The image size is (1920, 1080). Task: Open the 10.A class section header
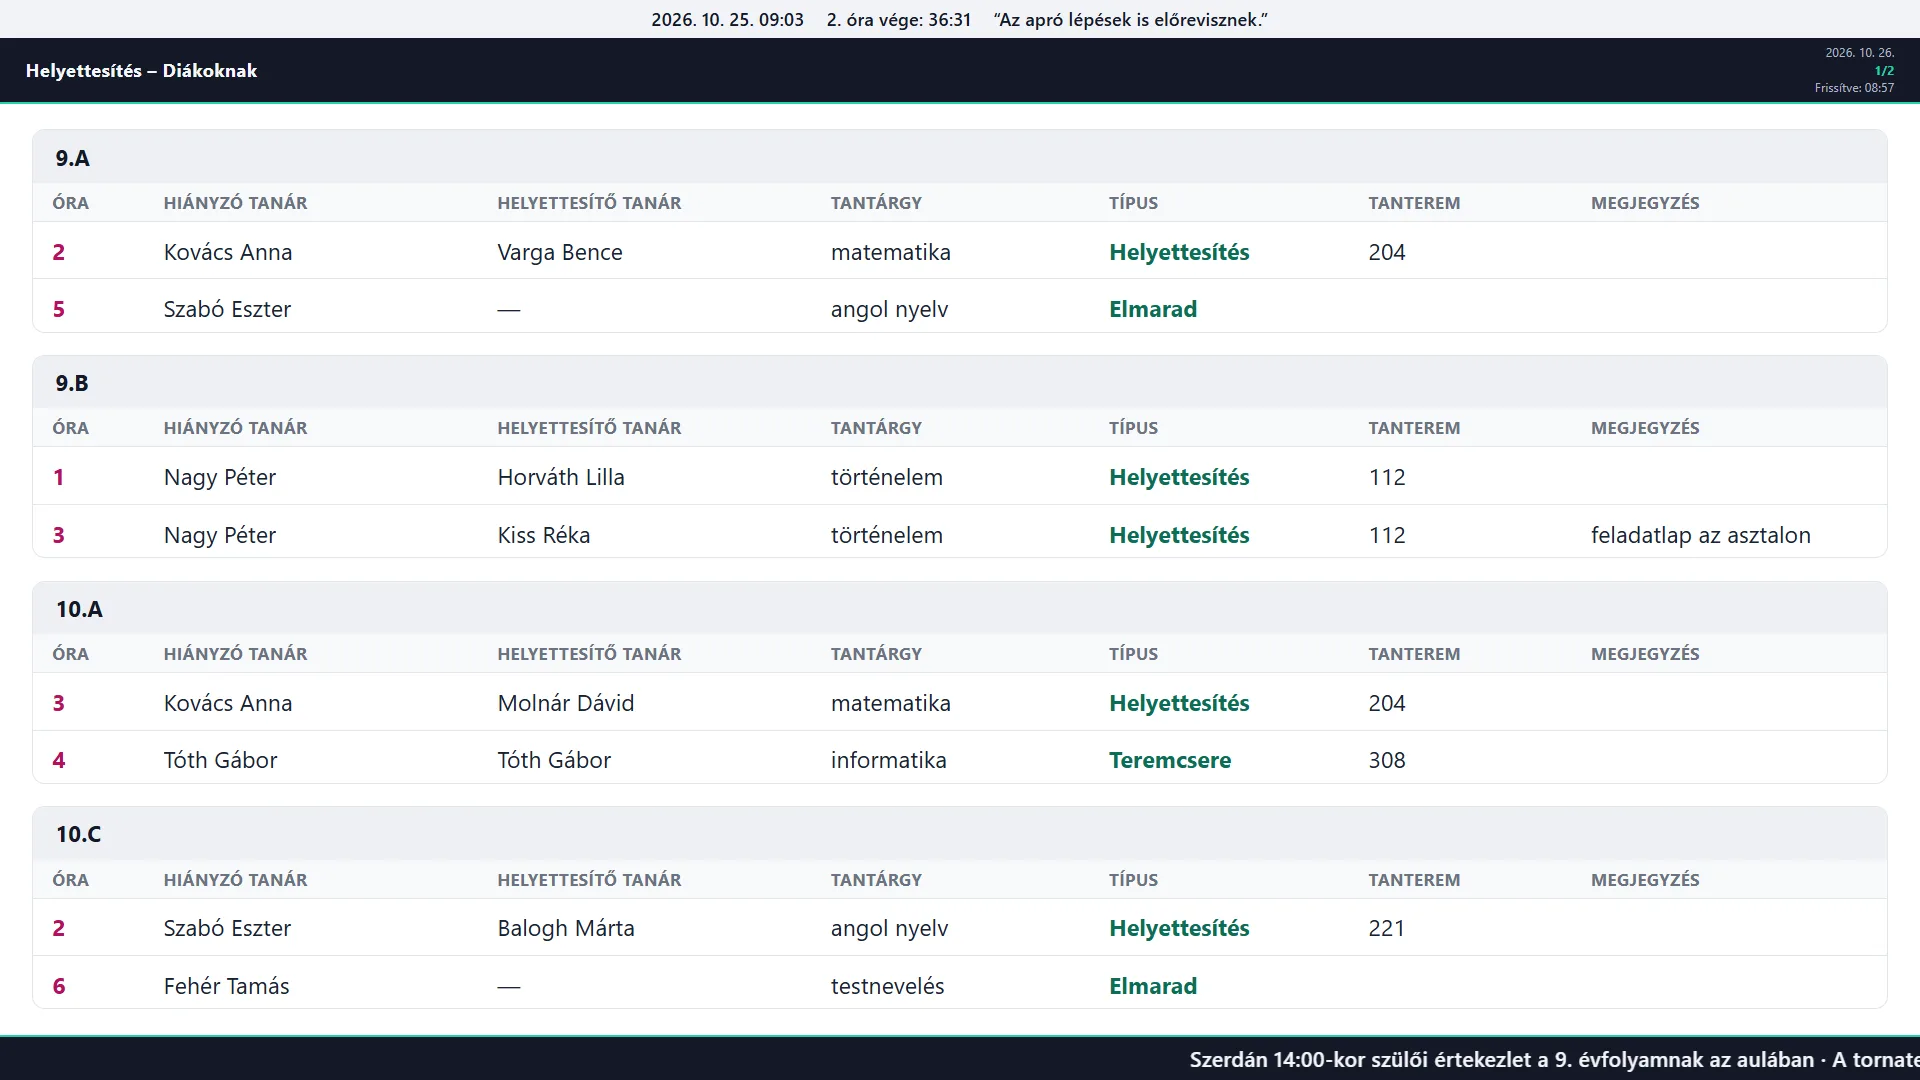pos(960,609)
